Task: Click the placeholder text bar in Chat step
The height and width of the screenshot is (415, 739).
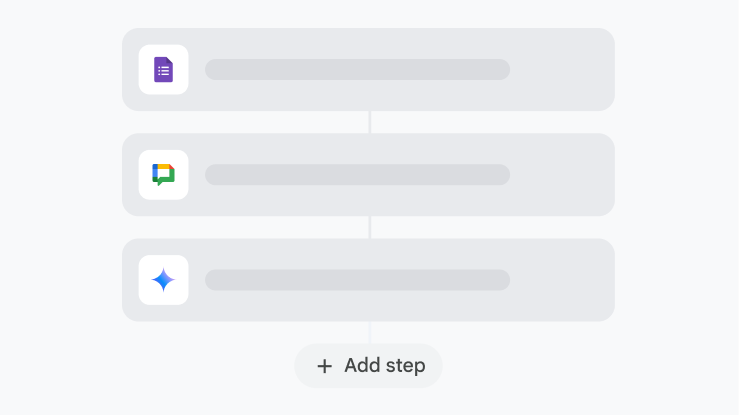Action: 357,175
